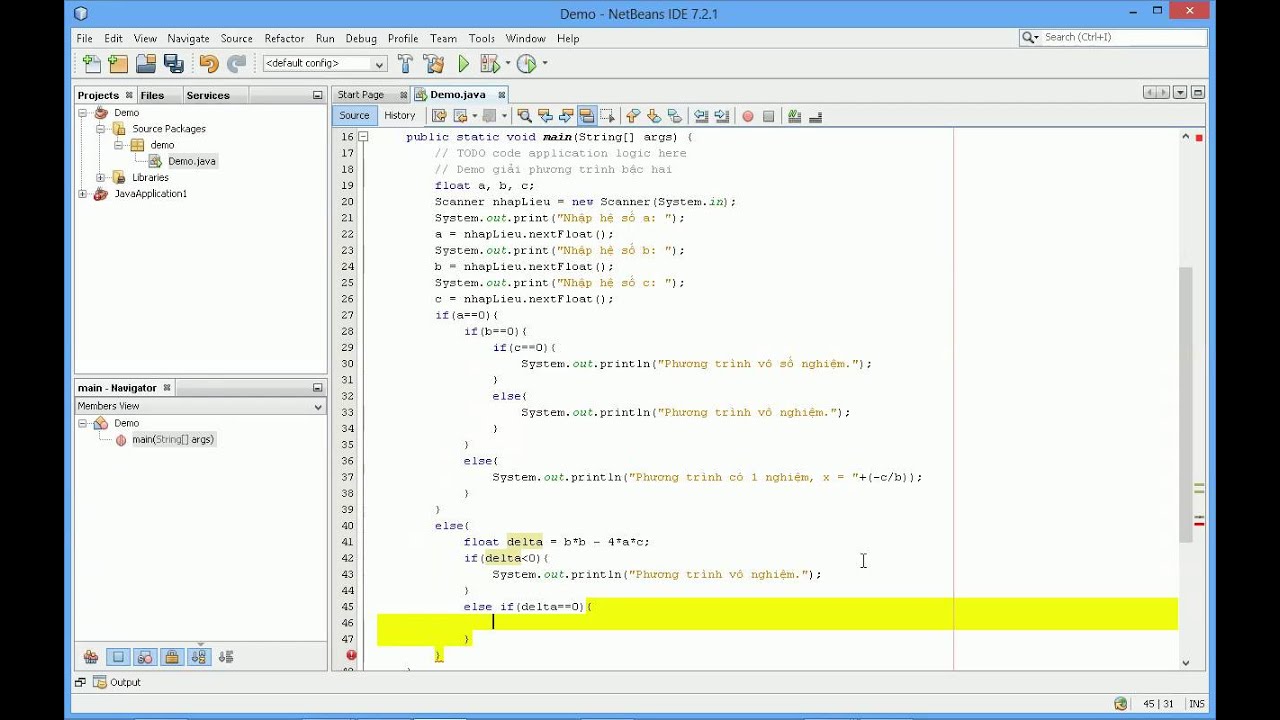Click the Shift Line Left icon
Screen dimensions: 1280x720
coord(701,116)
